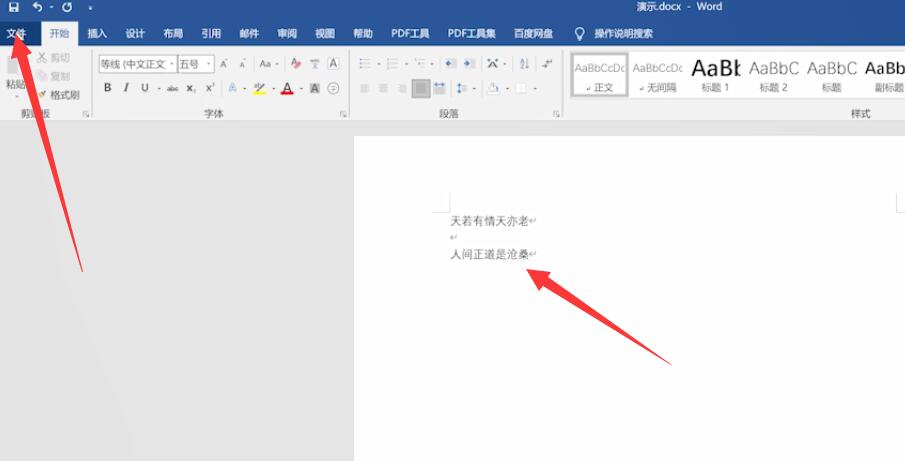Open the 文件 (File) tab

17,33
